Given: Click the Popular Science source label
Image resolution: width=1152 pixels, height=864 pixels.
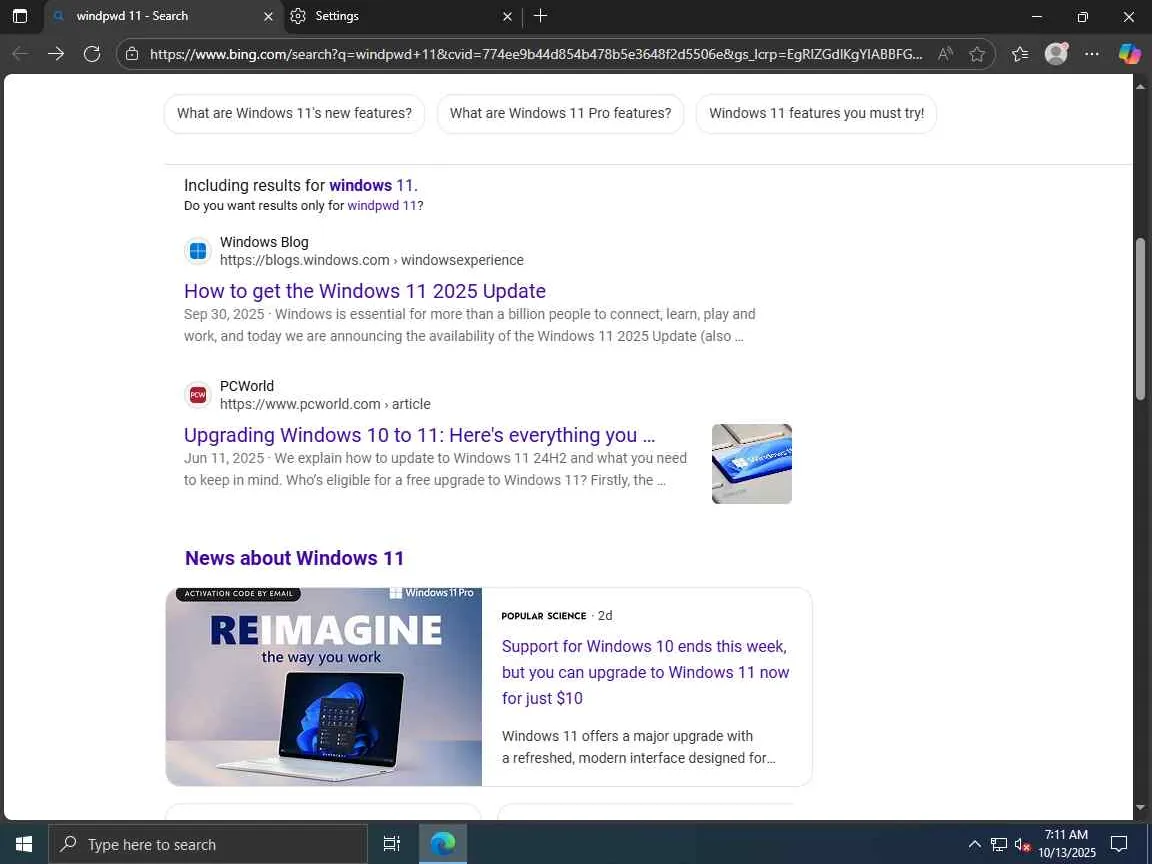Looking at the screenshot, I should (x=544, y=616).
